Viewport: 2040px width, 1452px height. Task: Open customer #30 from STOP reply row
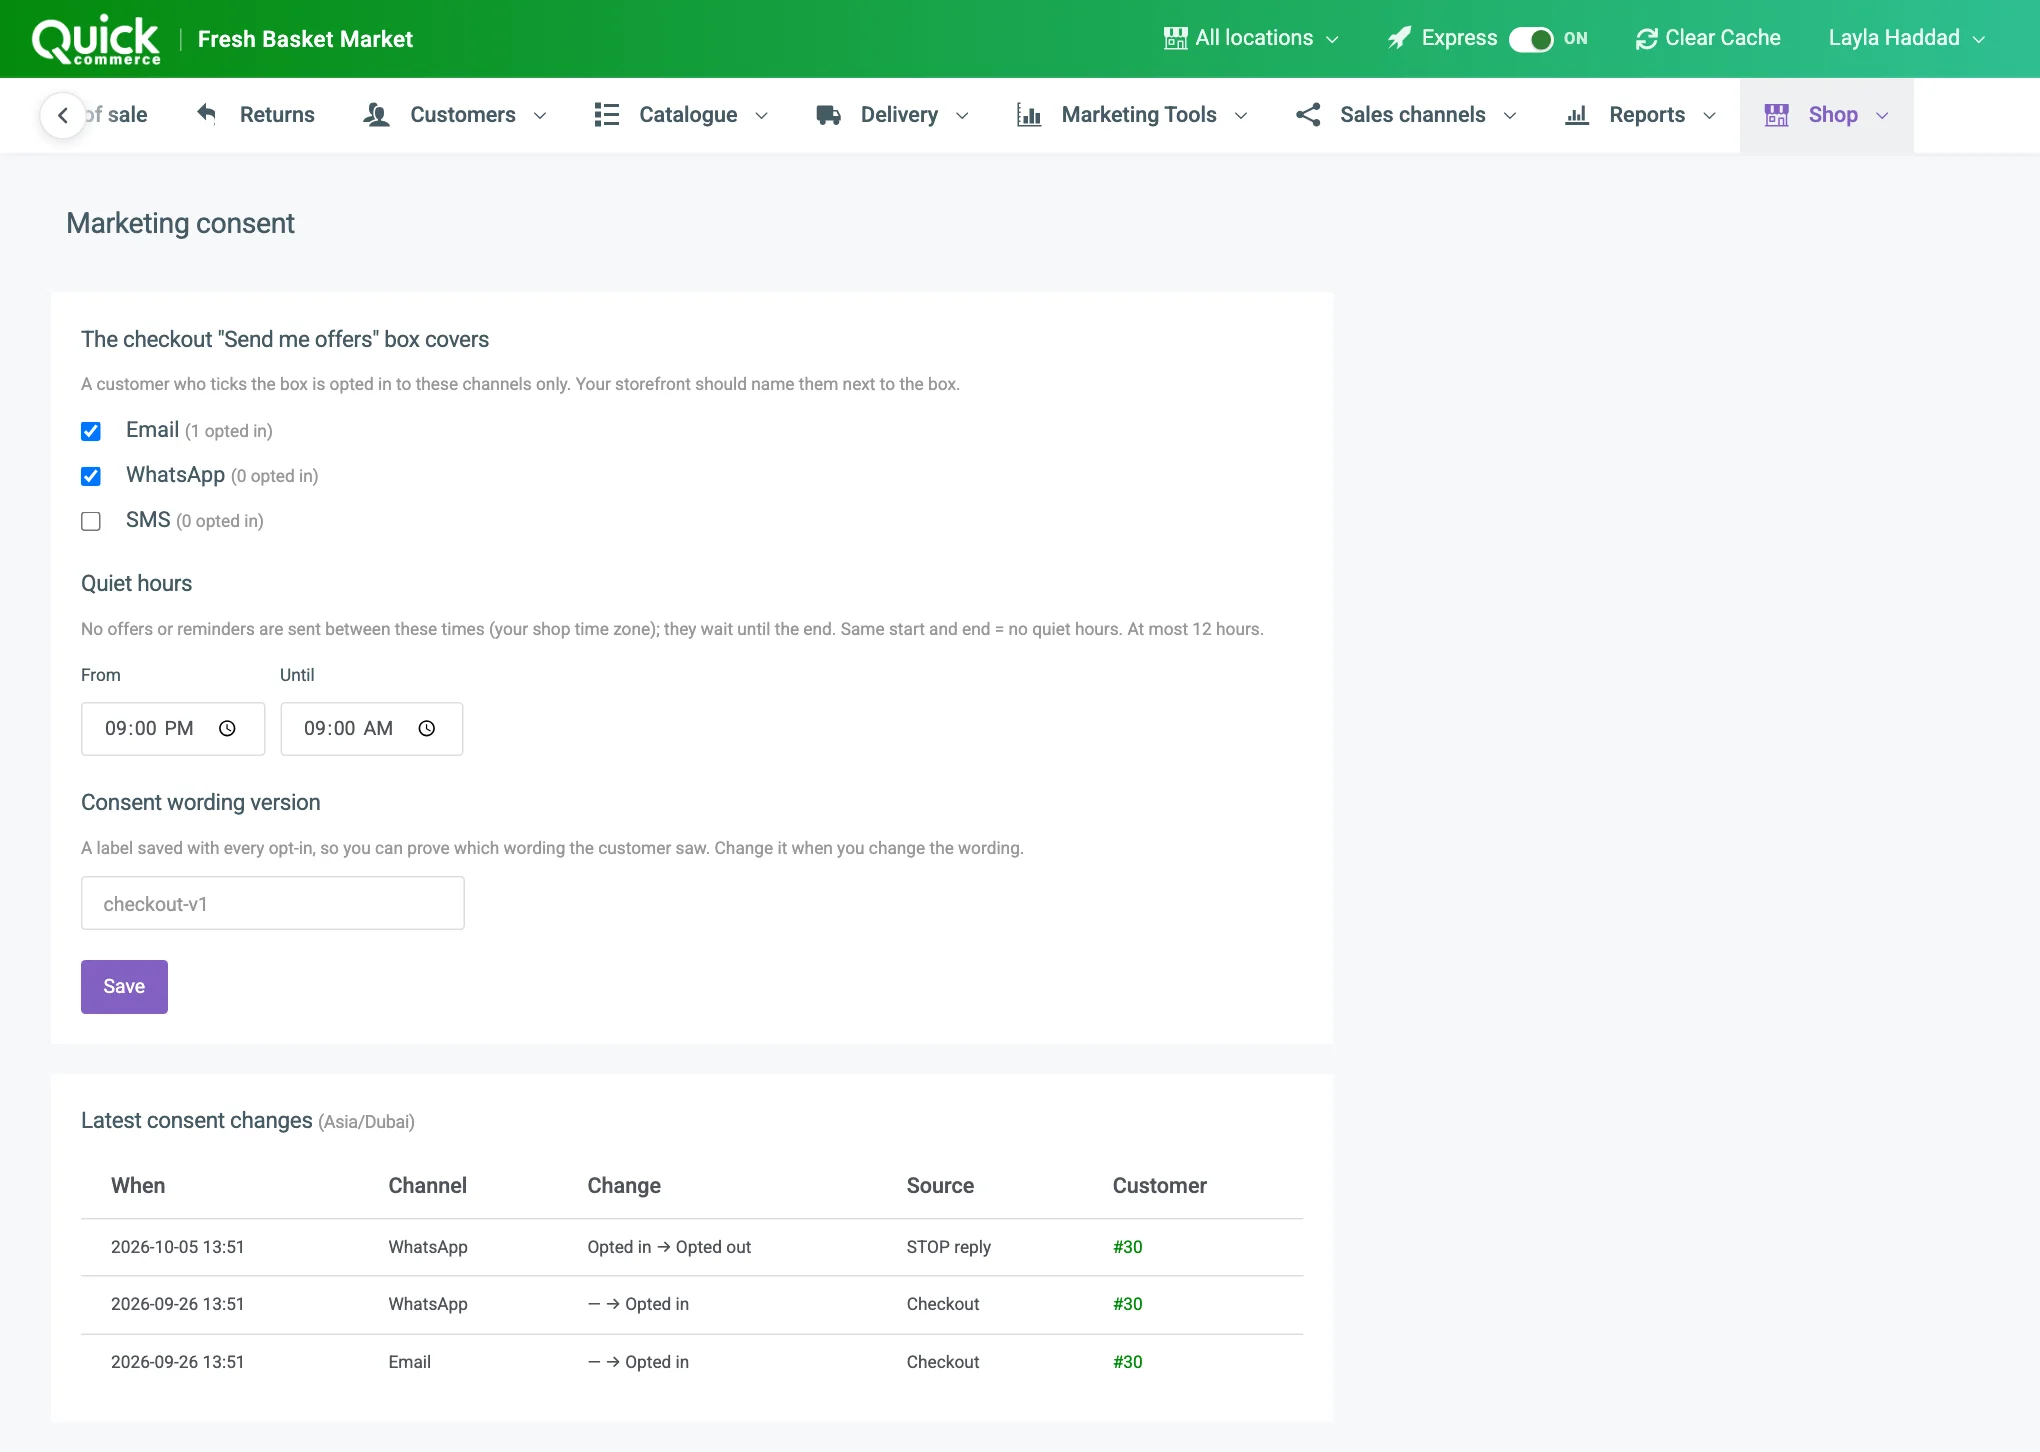1127,1247
